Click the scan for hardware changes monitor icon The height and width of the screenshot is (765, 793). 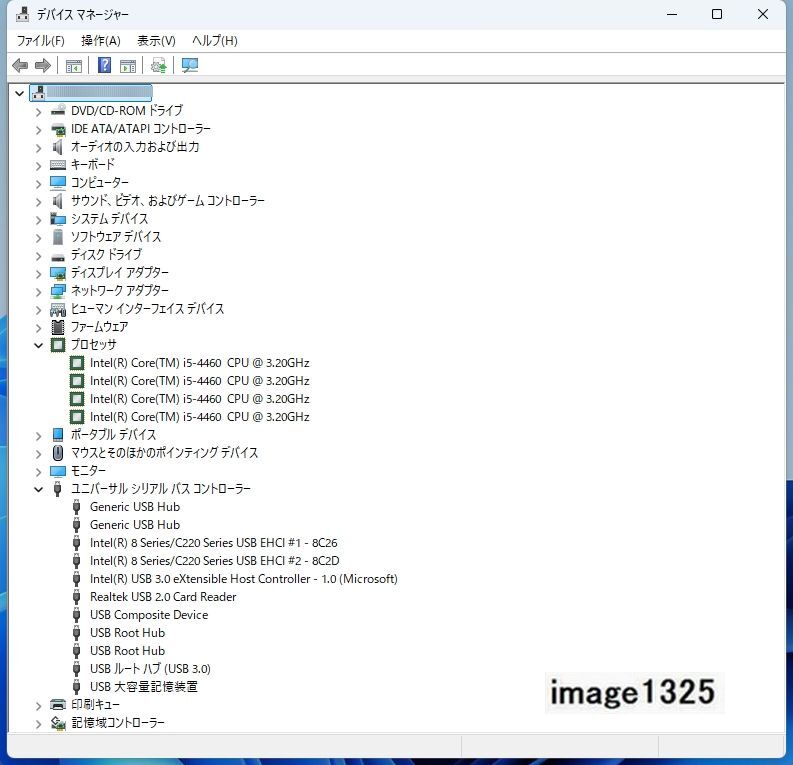click(x=190, y=65)
